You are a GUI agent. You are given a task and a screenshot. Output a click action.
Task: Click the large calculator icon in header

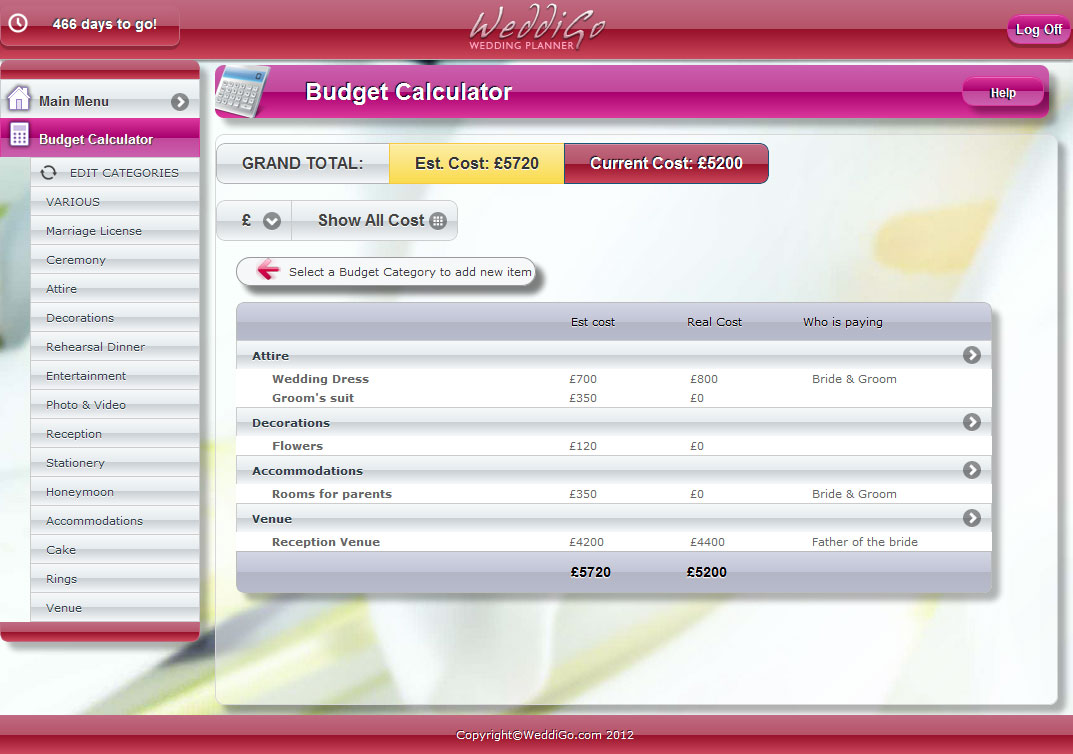[242, 91]
